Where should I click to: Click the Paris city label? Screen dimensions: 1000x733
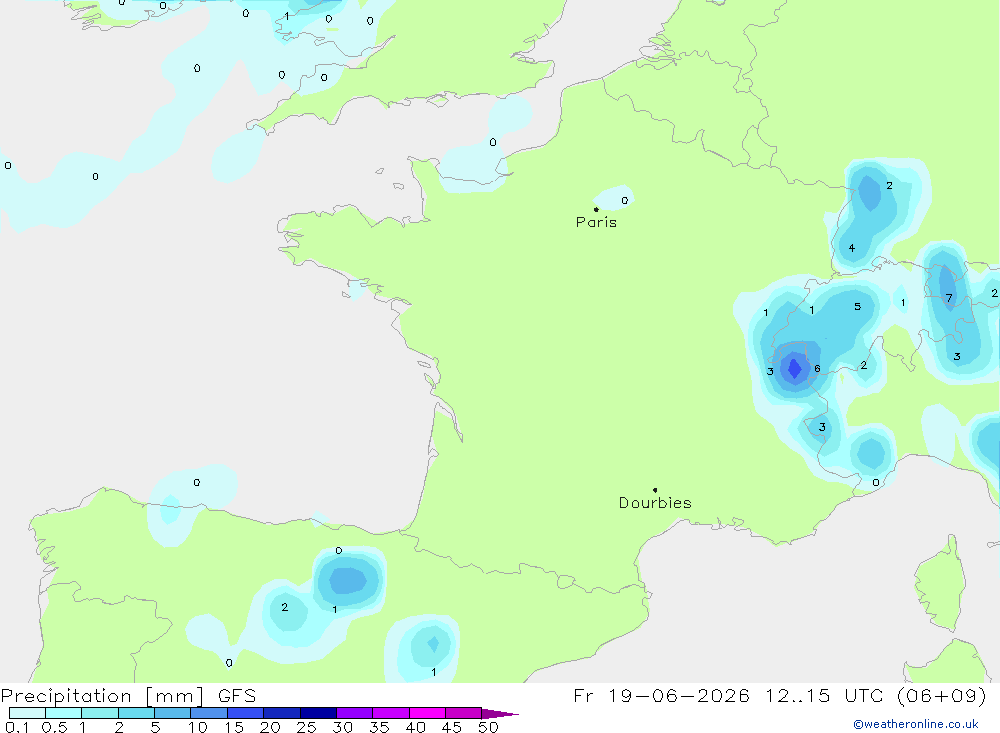pyautogui.click(x=596, y=222)
